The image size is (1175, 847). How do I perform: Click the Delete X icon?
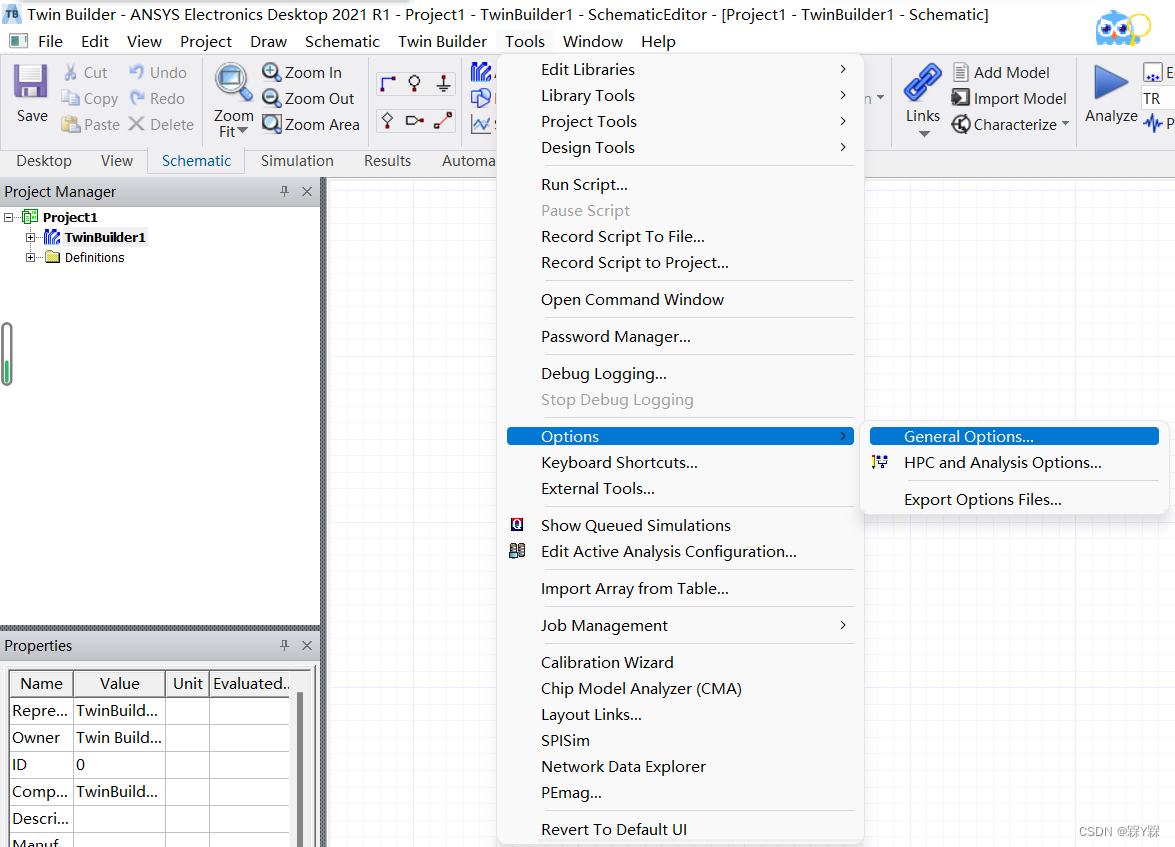click(x=136, y=124)
